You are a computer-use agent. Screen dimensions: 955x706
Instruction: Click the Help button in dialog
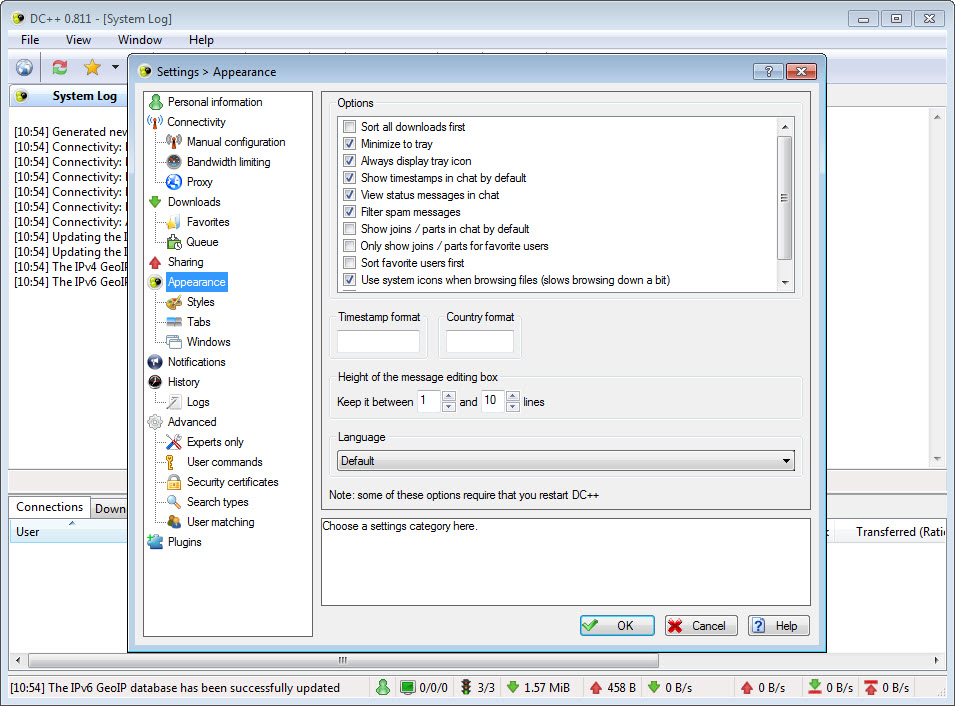click(778, 626)
